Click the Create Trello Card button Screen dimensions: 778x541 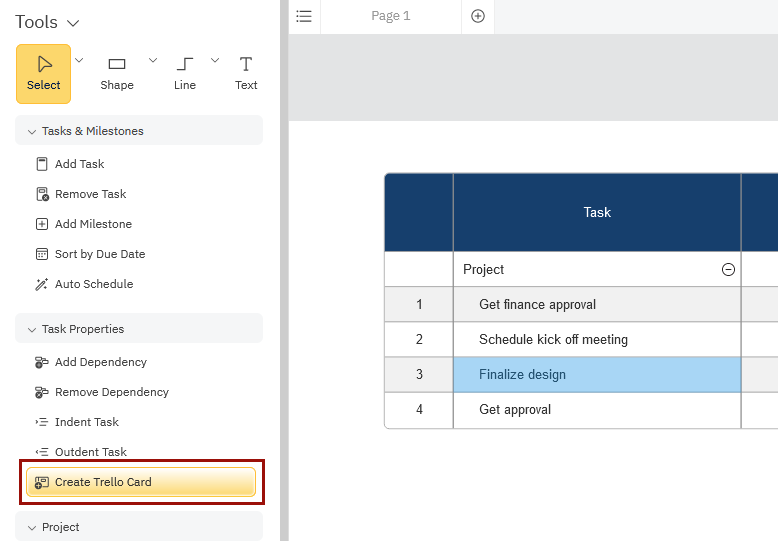coord(141,482)
